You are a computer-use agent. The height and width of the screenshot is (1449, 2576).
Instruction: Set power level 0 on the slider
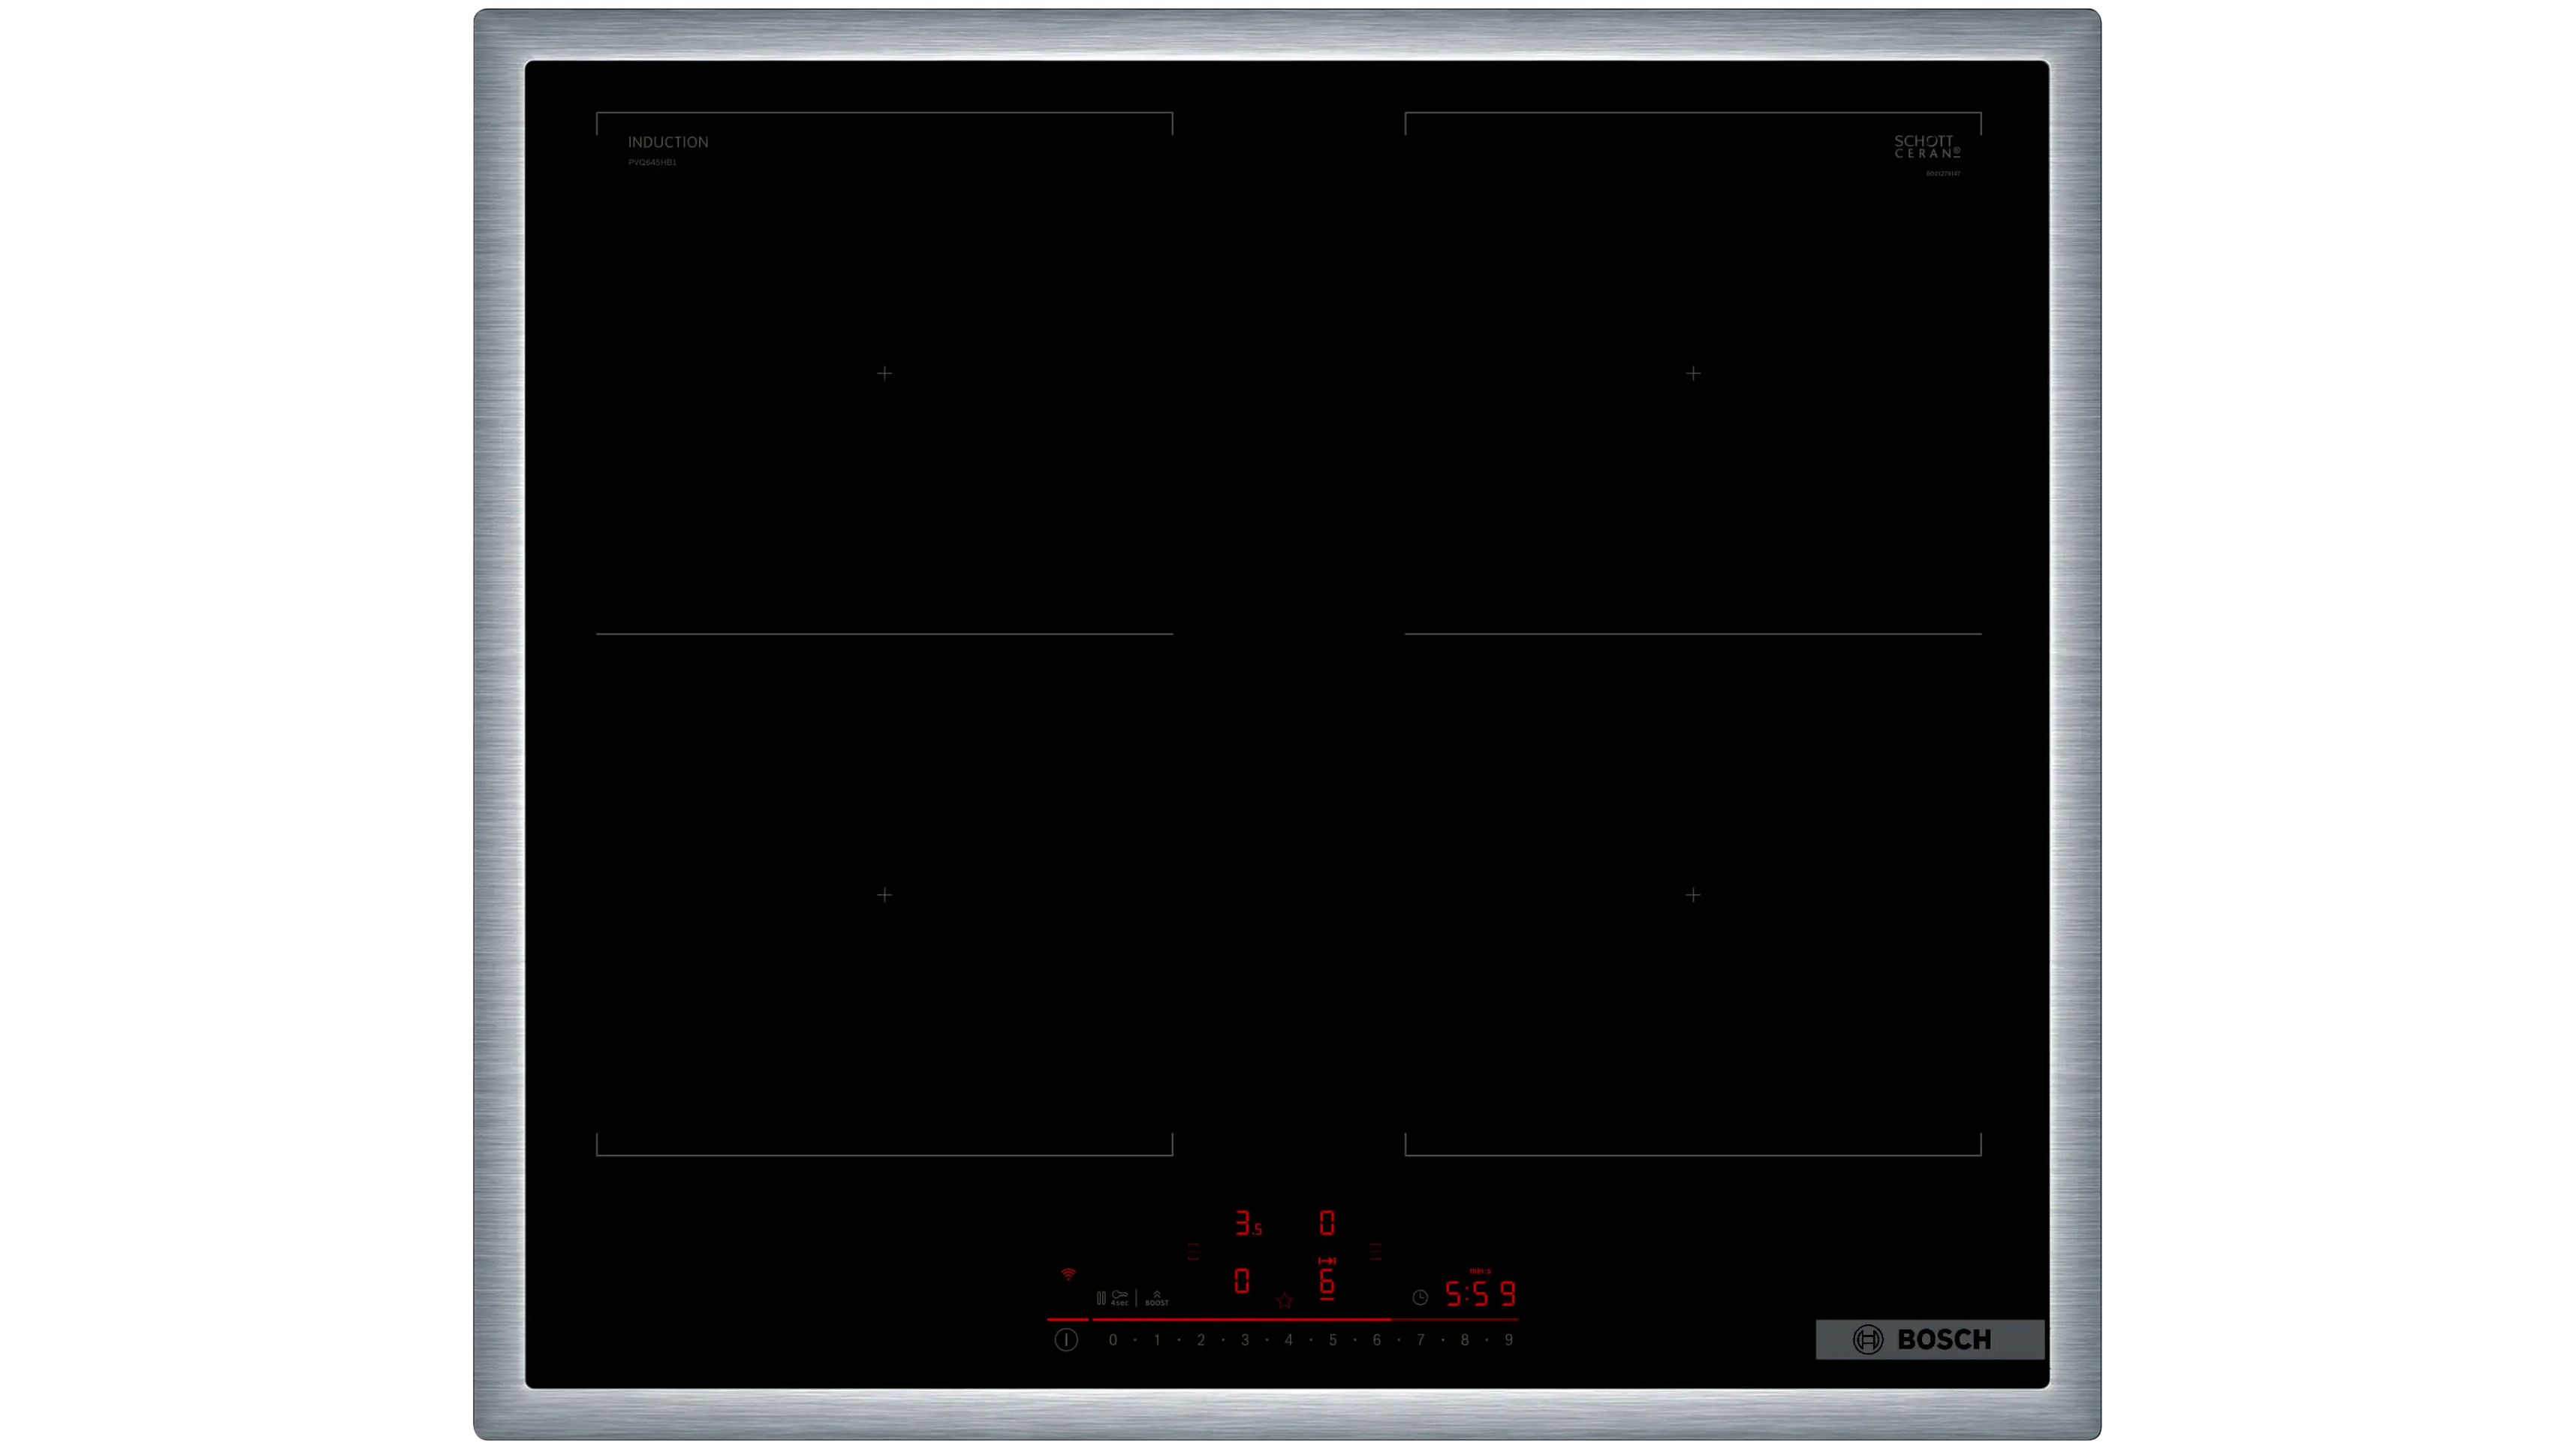(x=1113, y=1340)
